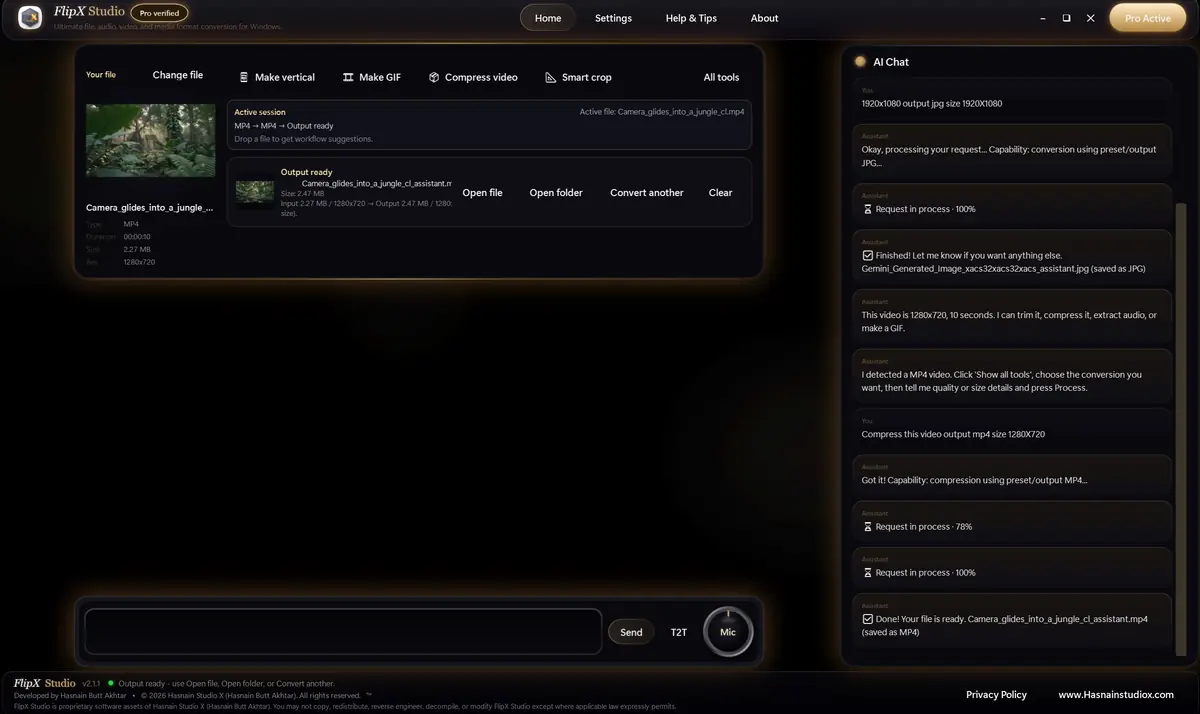This screenshot has width=1200, height=714.
Task: Click the hourglass in the 100% message above 'Finished!'
Action: coord(867,209)
